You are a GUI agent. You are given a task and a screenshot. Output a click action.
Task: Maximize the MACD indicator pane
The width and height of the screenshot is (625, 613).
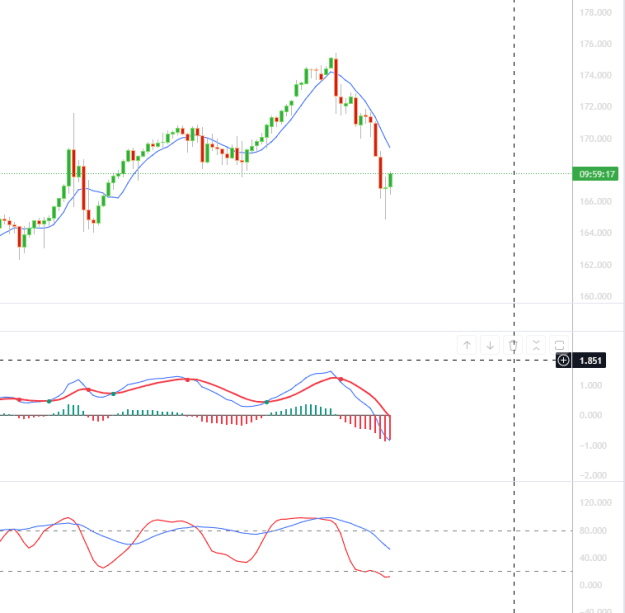(559, 345)
